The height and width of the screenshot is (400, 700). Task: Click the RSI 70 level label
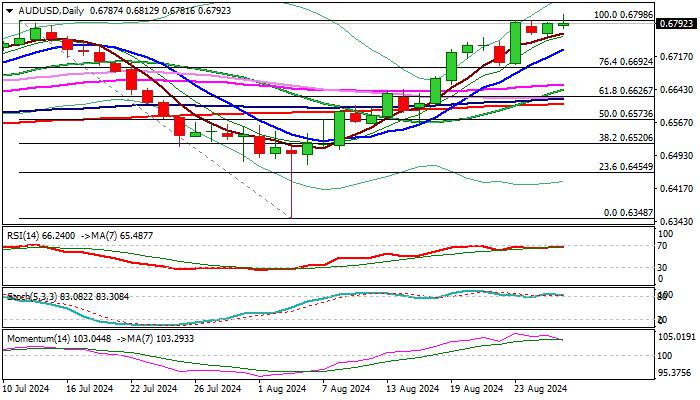click(x=663, y=246)
